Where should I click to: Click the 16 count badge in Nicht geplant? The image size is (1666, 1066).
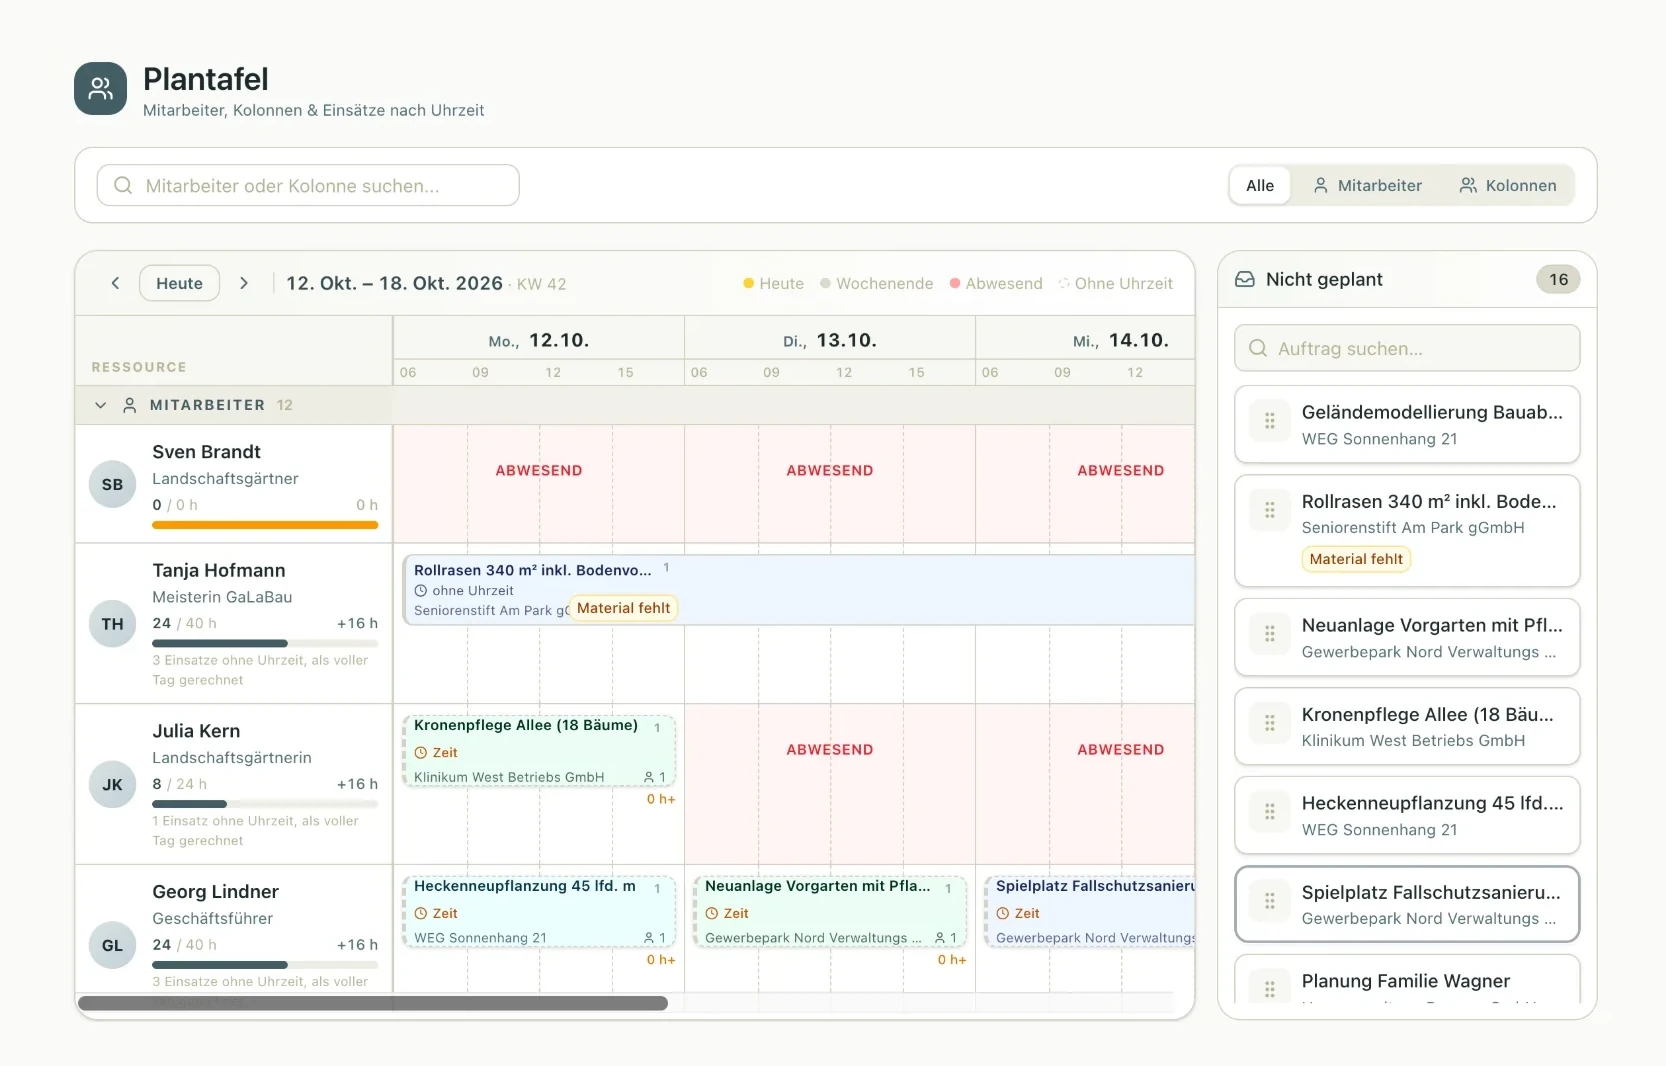1558,279
